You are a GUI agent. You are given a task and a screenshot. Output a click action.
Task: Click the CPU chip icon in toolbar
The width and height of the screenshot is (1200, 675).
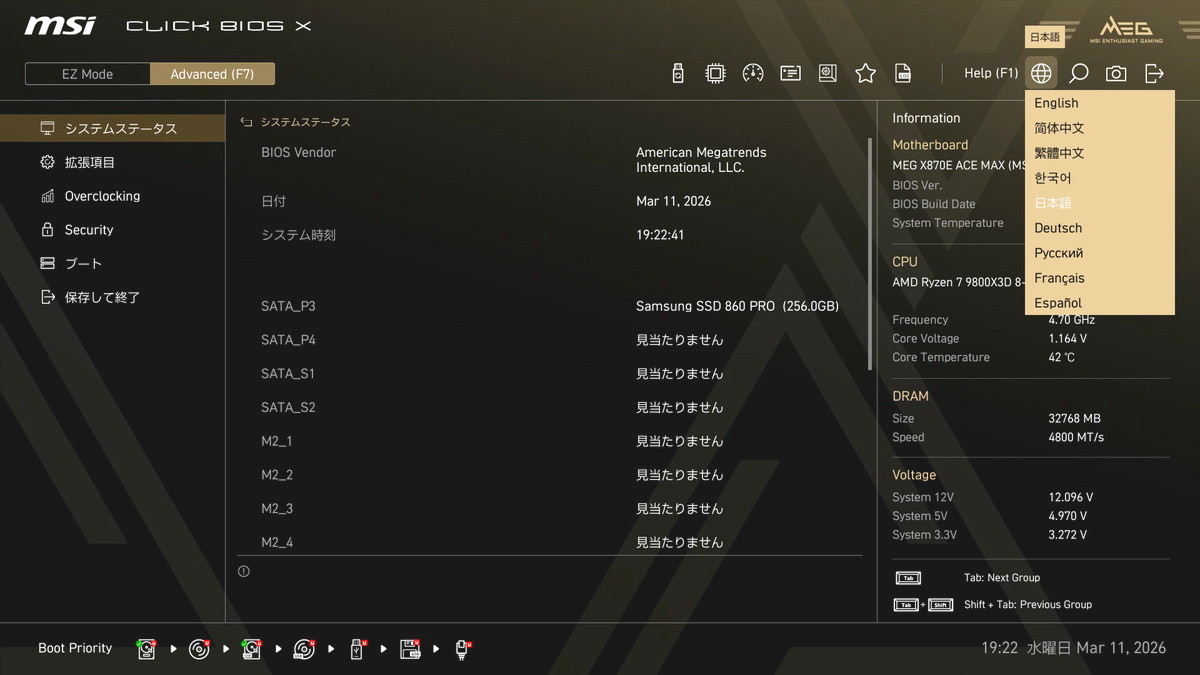[x=715, y=73]
